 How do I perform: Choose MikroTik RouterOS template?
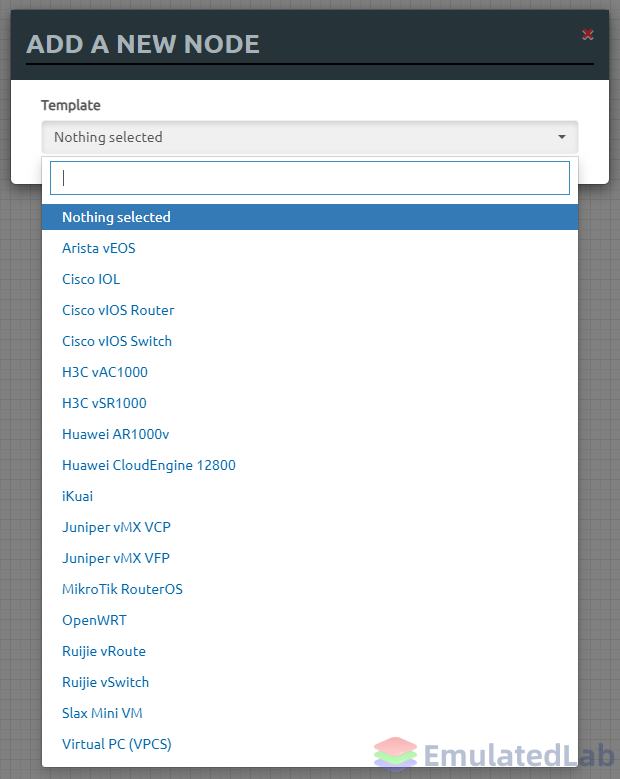pyautogui.click(x=310, y=589)
